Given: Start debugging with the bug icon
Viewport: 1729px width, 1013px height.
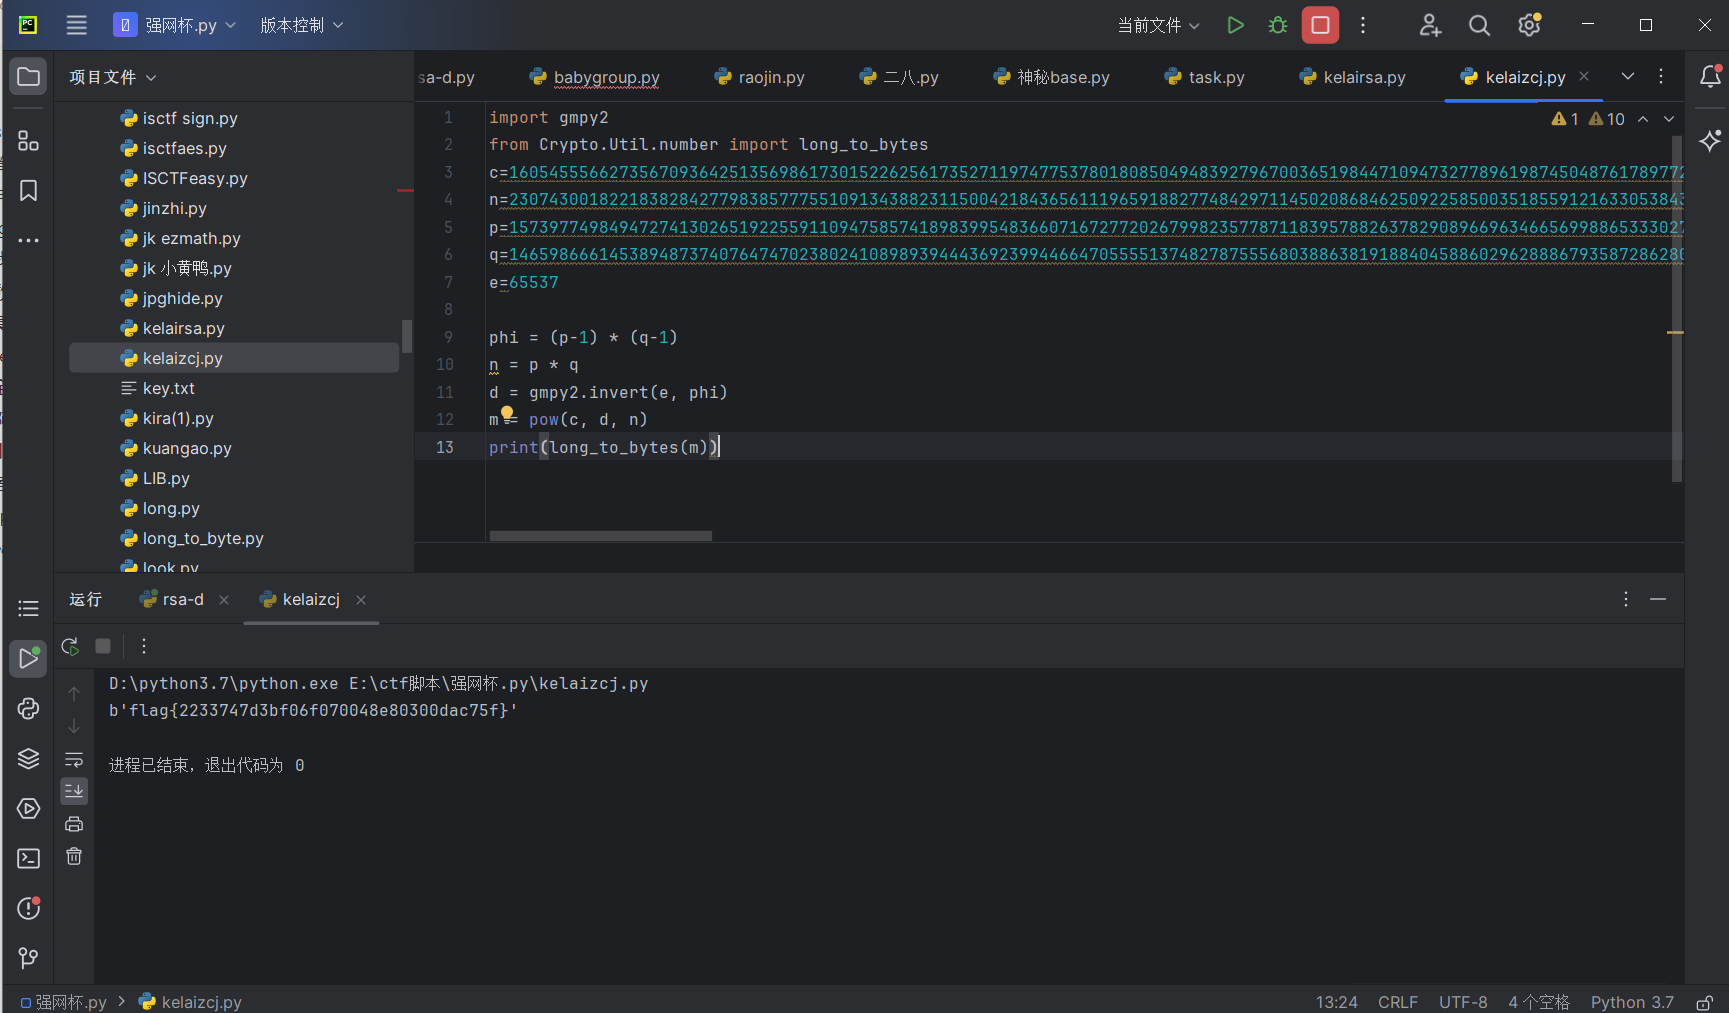Looking at the screenshot, I should pyautogui.click(x=1277, y=25).
